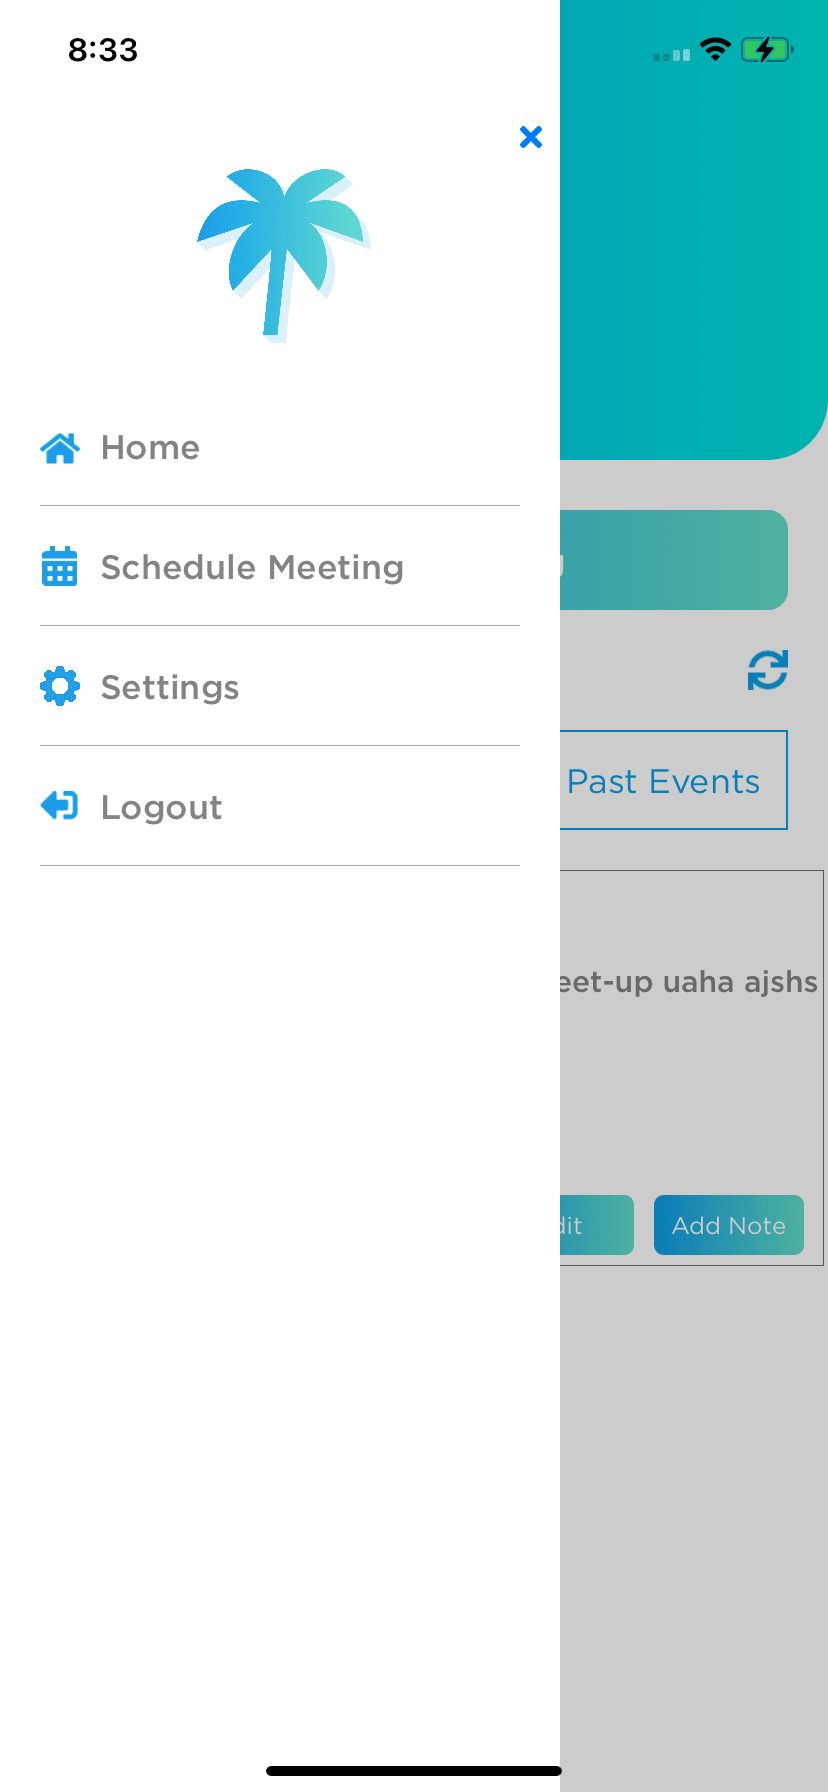Open the Settings menu label
Image resolution: width=828 pixels, height=1792 pixels.
(x=170, y=687)
